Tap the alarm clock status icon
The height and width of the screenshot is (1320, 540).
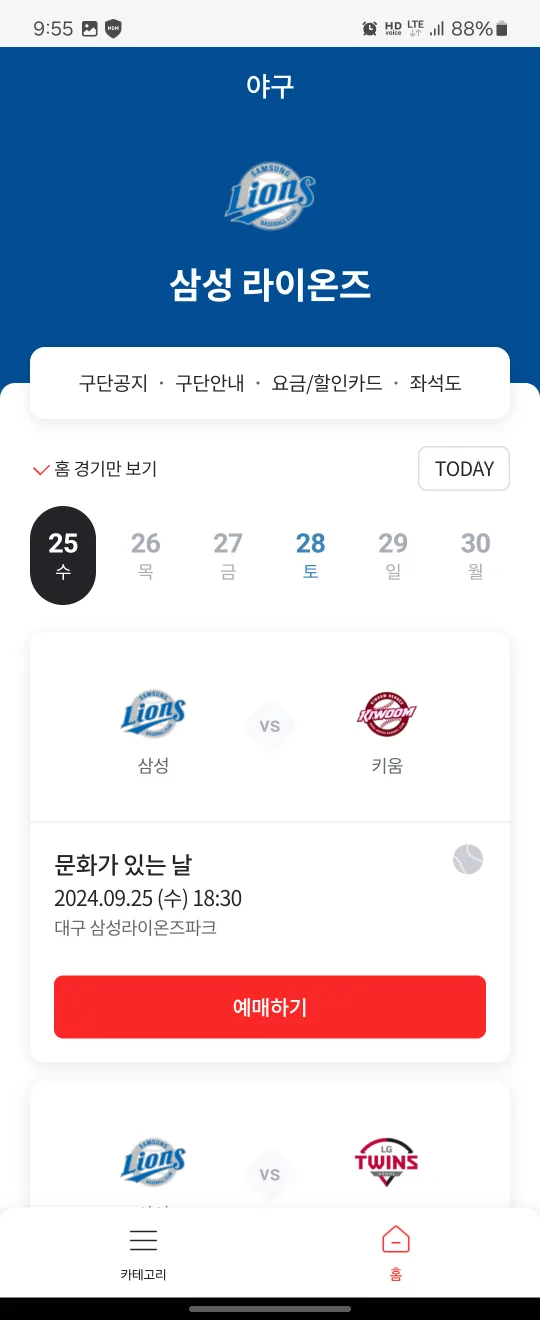pos(370,29)
